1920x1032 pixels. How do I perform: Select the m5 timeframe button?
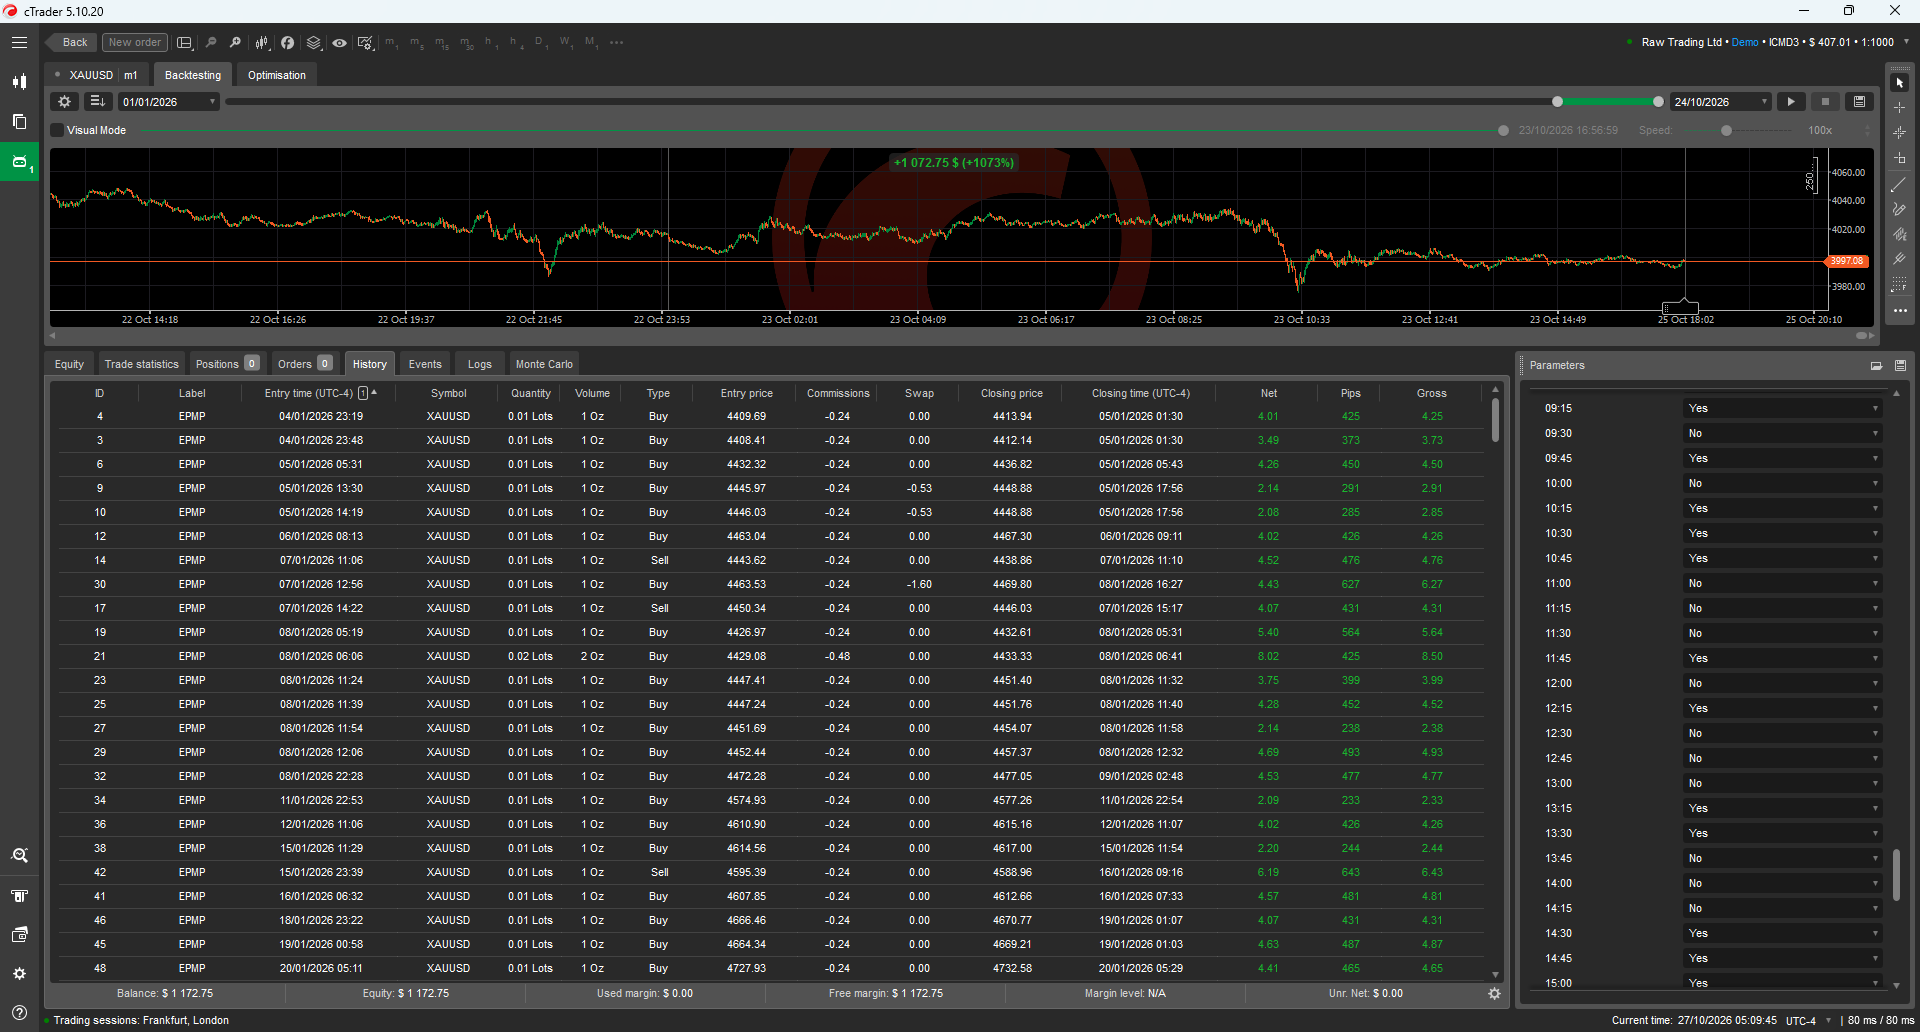pyautogui.click(x=415, y=43)
